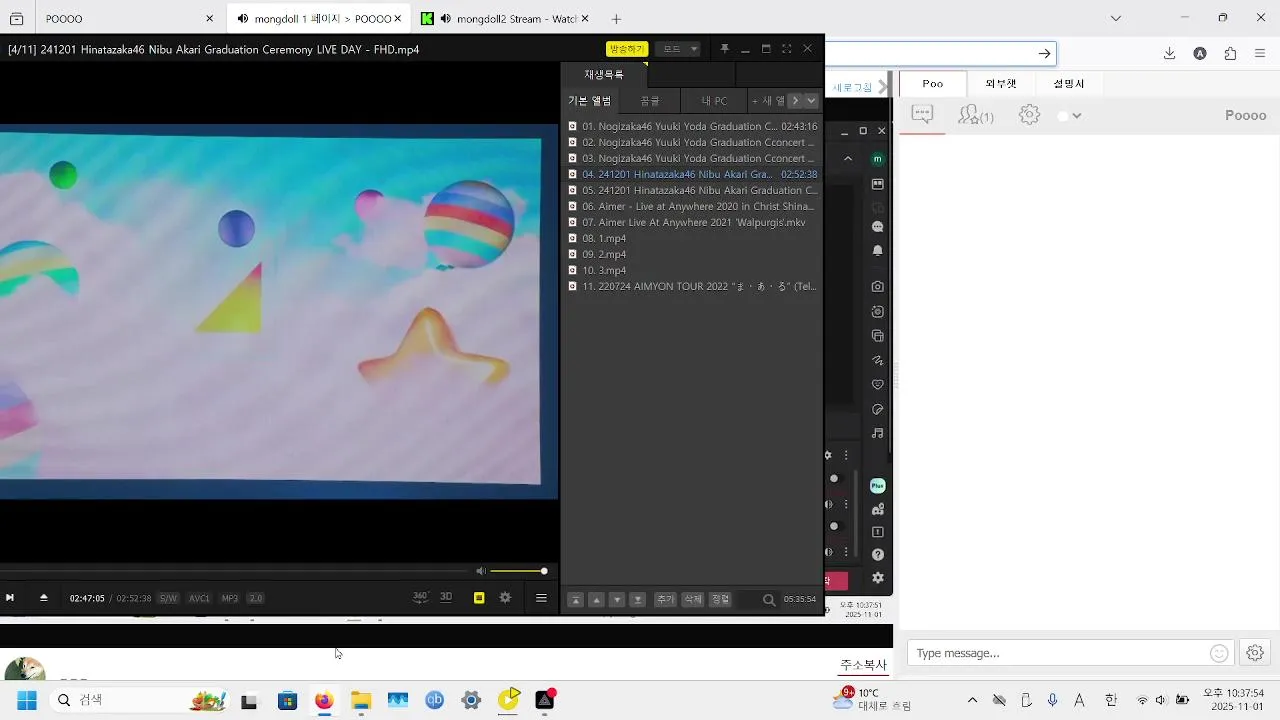Image resolution: width=1280 pixels, height=720 pixels.
Task: Select playlist item 01. Nogizaka46 Yuuki Yoda
Action: pyautogui.click(x=692, y=127)
